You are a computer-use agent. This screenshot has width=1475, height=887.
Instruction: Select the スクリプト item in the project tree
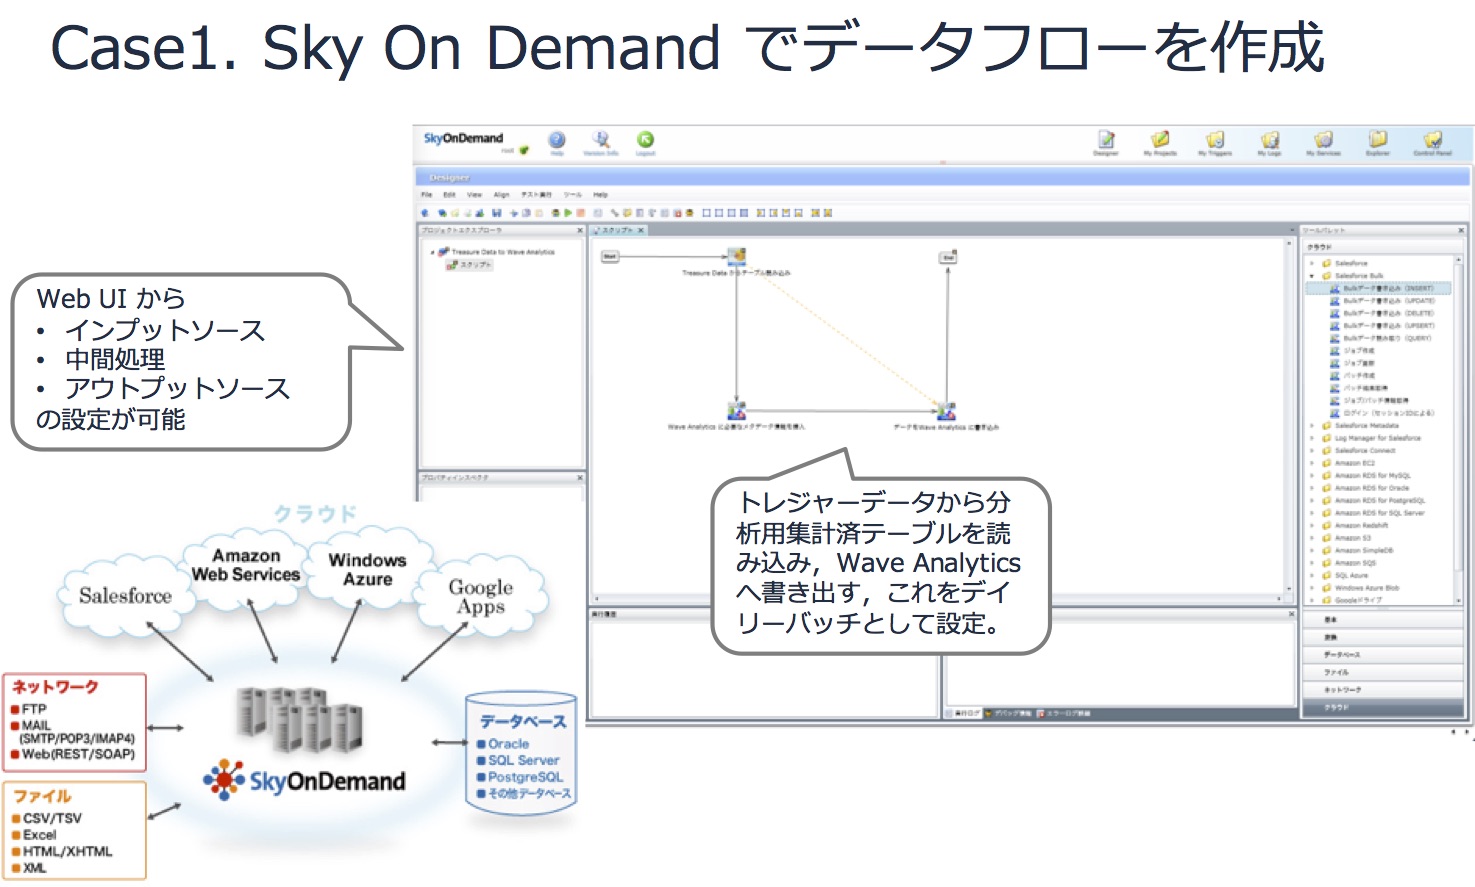pos(469,265)
